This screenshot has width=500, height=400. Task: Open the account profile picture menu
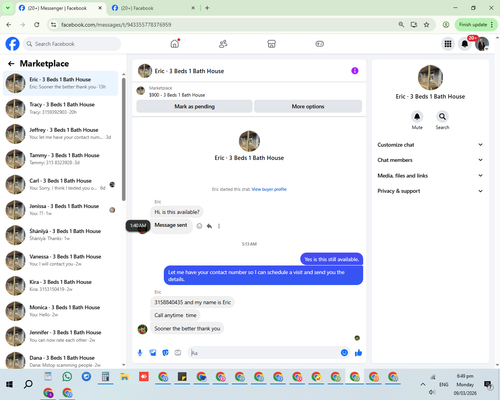click(482, 44)
